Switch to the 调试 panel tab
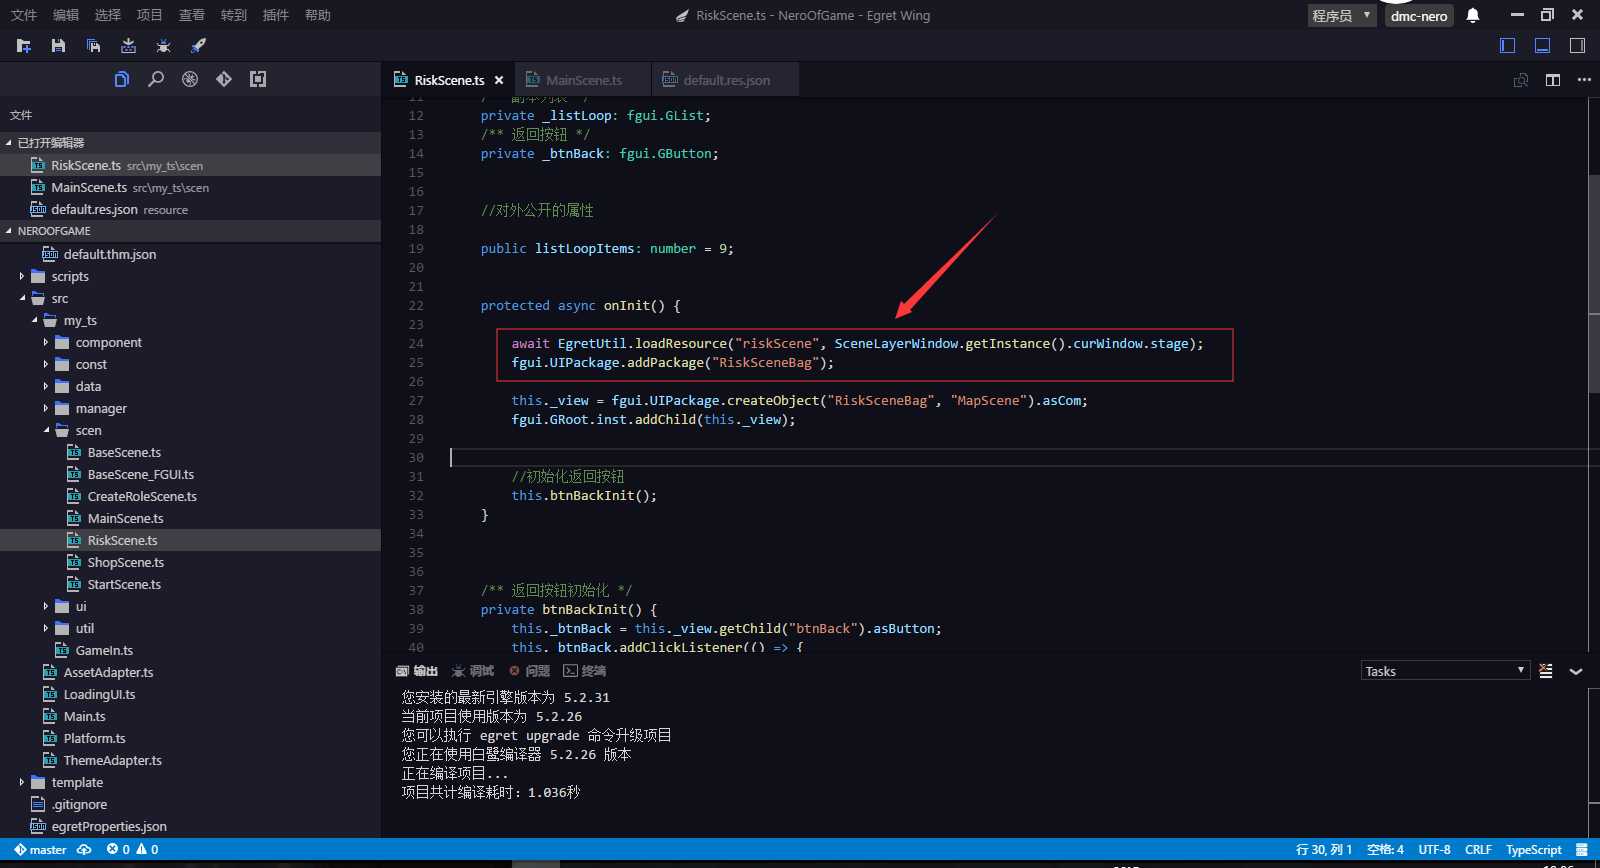 pyautogui.click(x=473, y=671)
